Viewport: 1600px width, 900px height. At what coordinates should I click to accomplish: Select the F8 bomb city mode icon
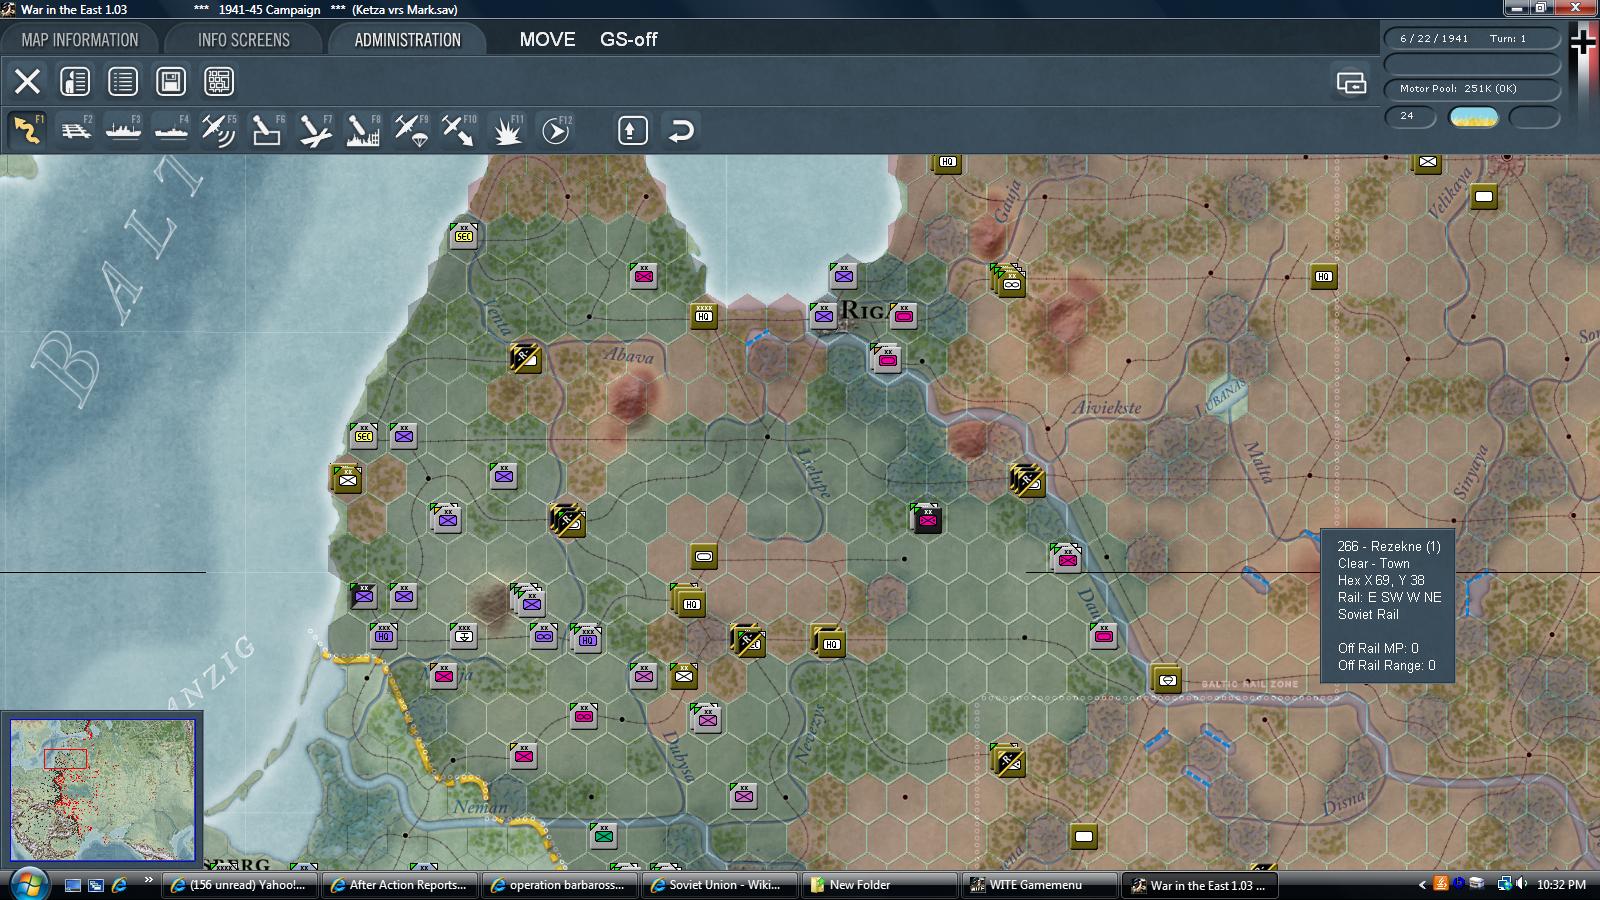tap(363, 130)
